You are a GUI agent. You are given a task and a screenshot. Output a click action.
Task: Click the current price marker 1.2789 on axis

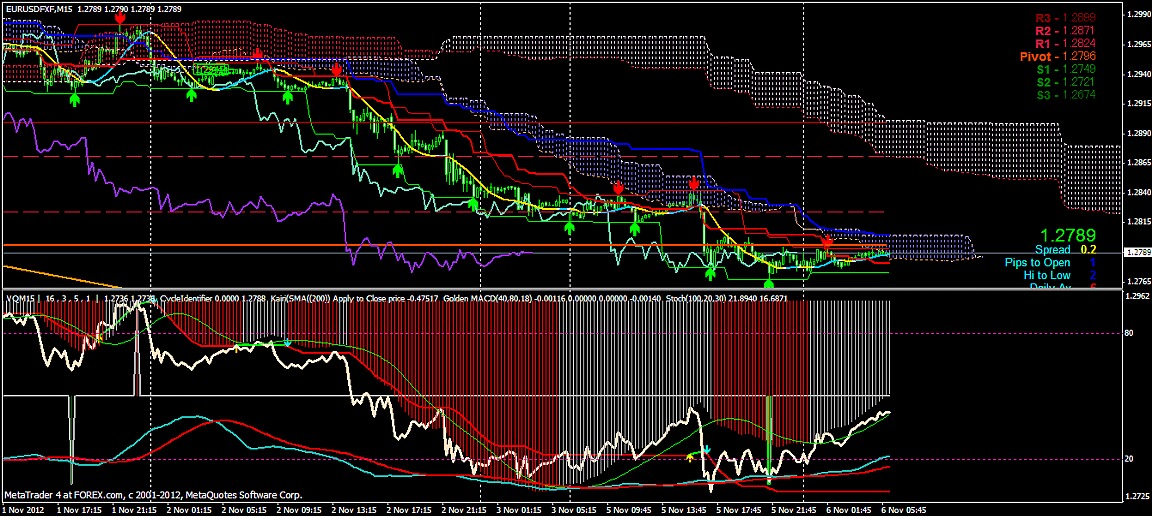(x=1136, y=253)
